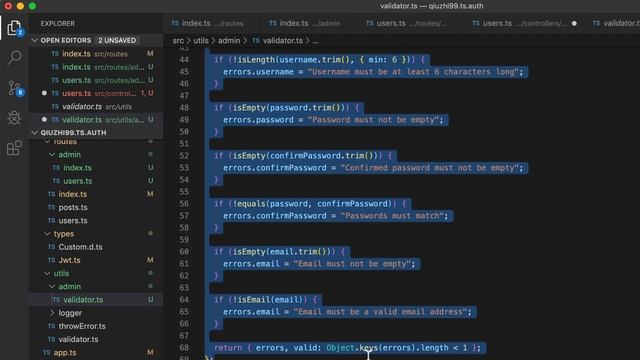Switch to users.ts routes tab
The width and height of the screenshot is (640, 360).
pyautogui.click(x=406, y=23)
